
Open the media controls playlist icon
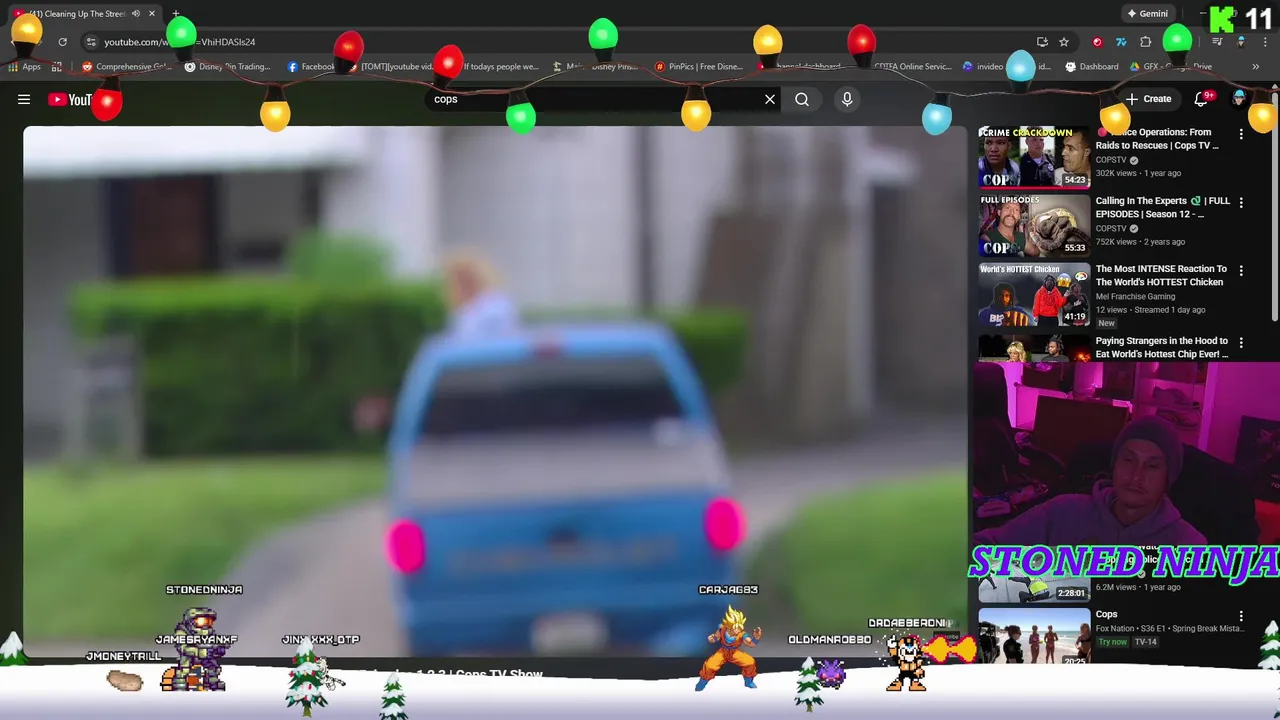pyautogui.click(x=1217, y=42)
